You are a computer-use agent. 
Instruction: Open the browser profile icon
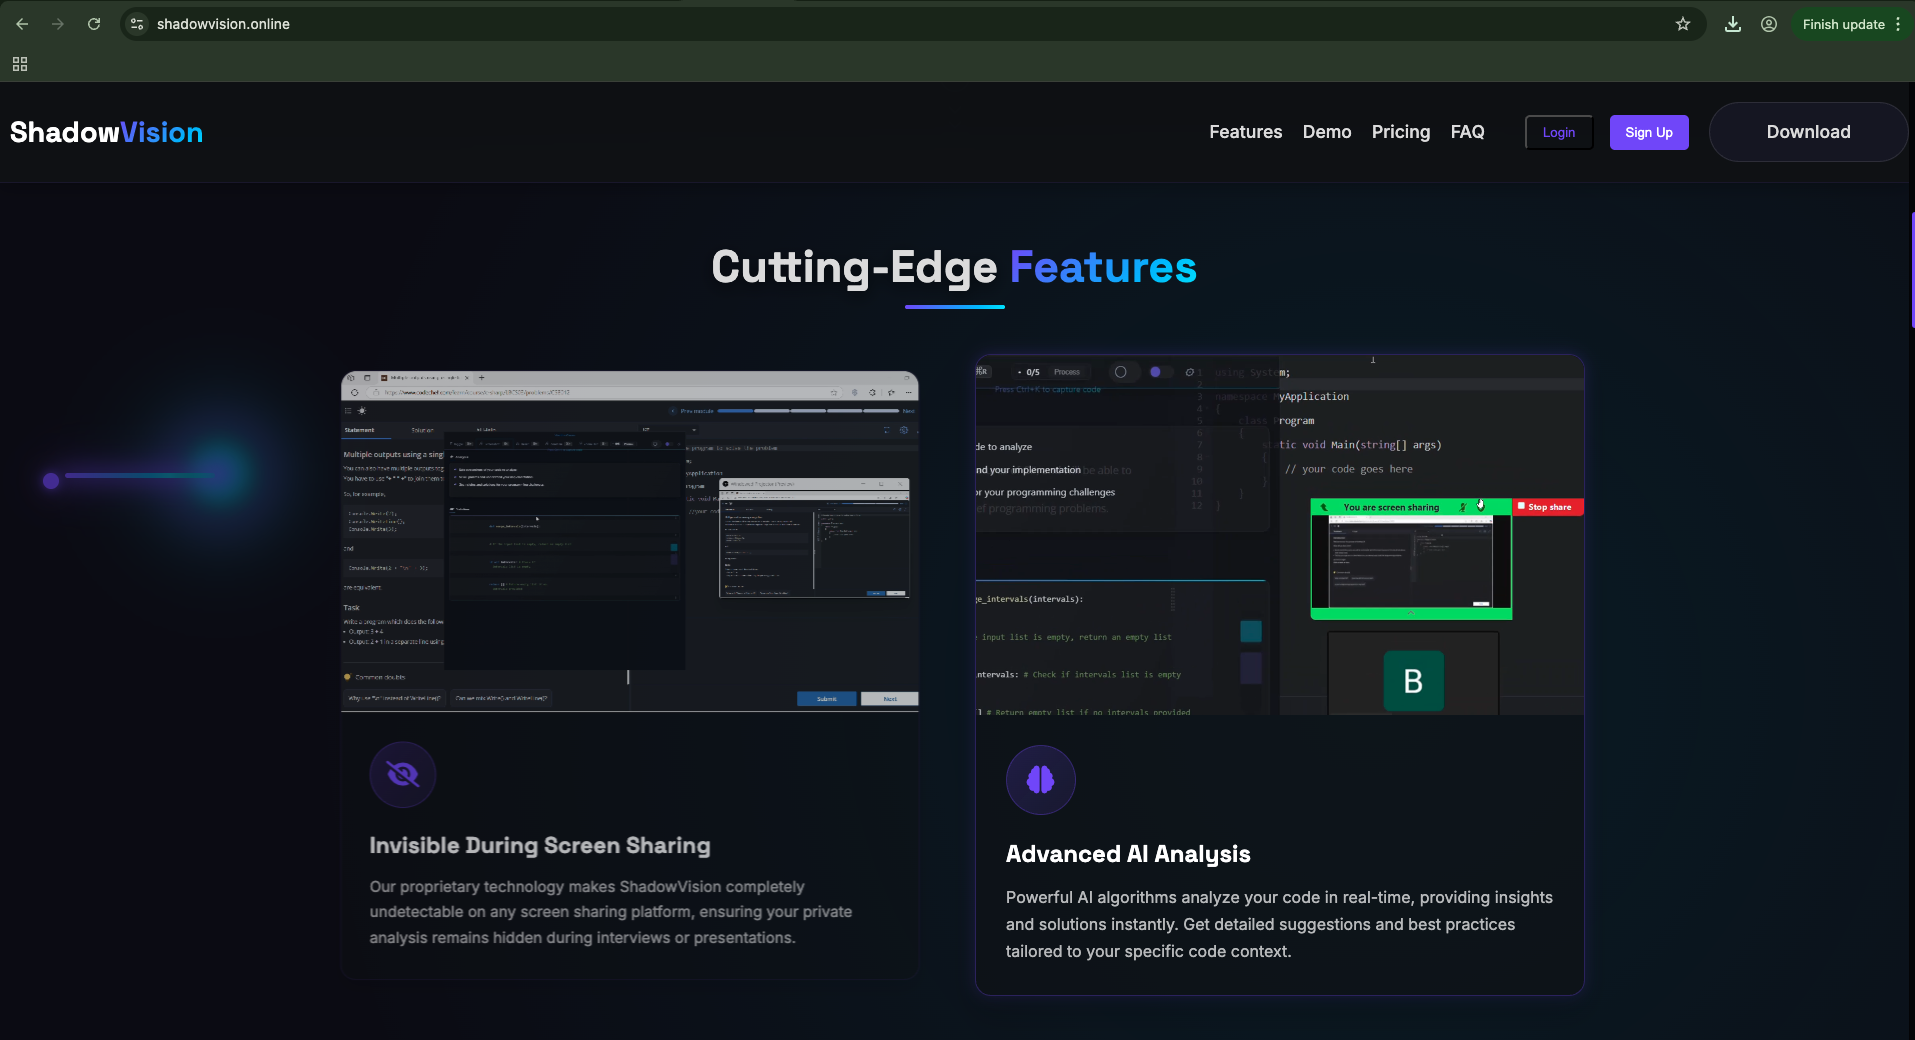click(x=1769, y=24)
